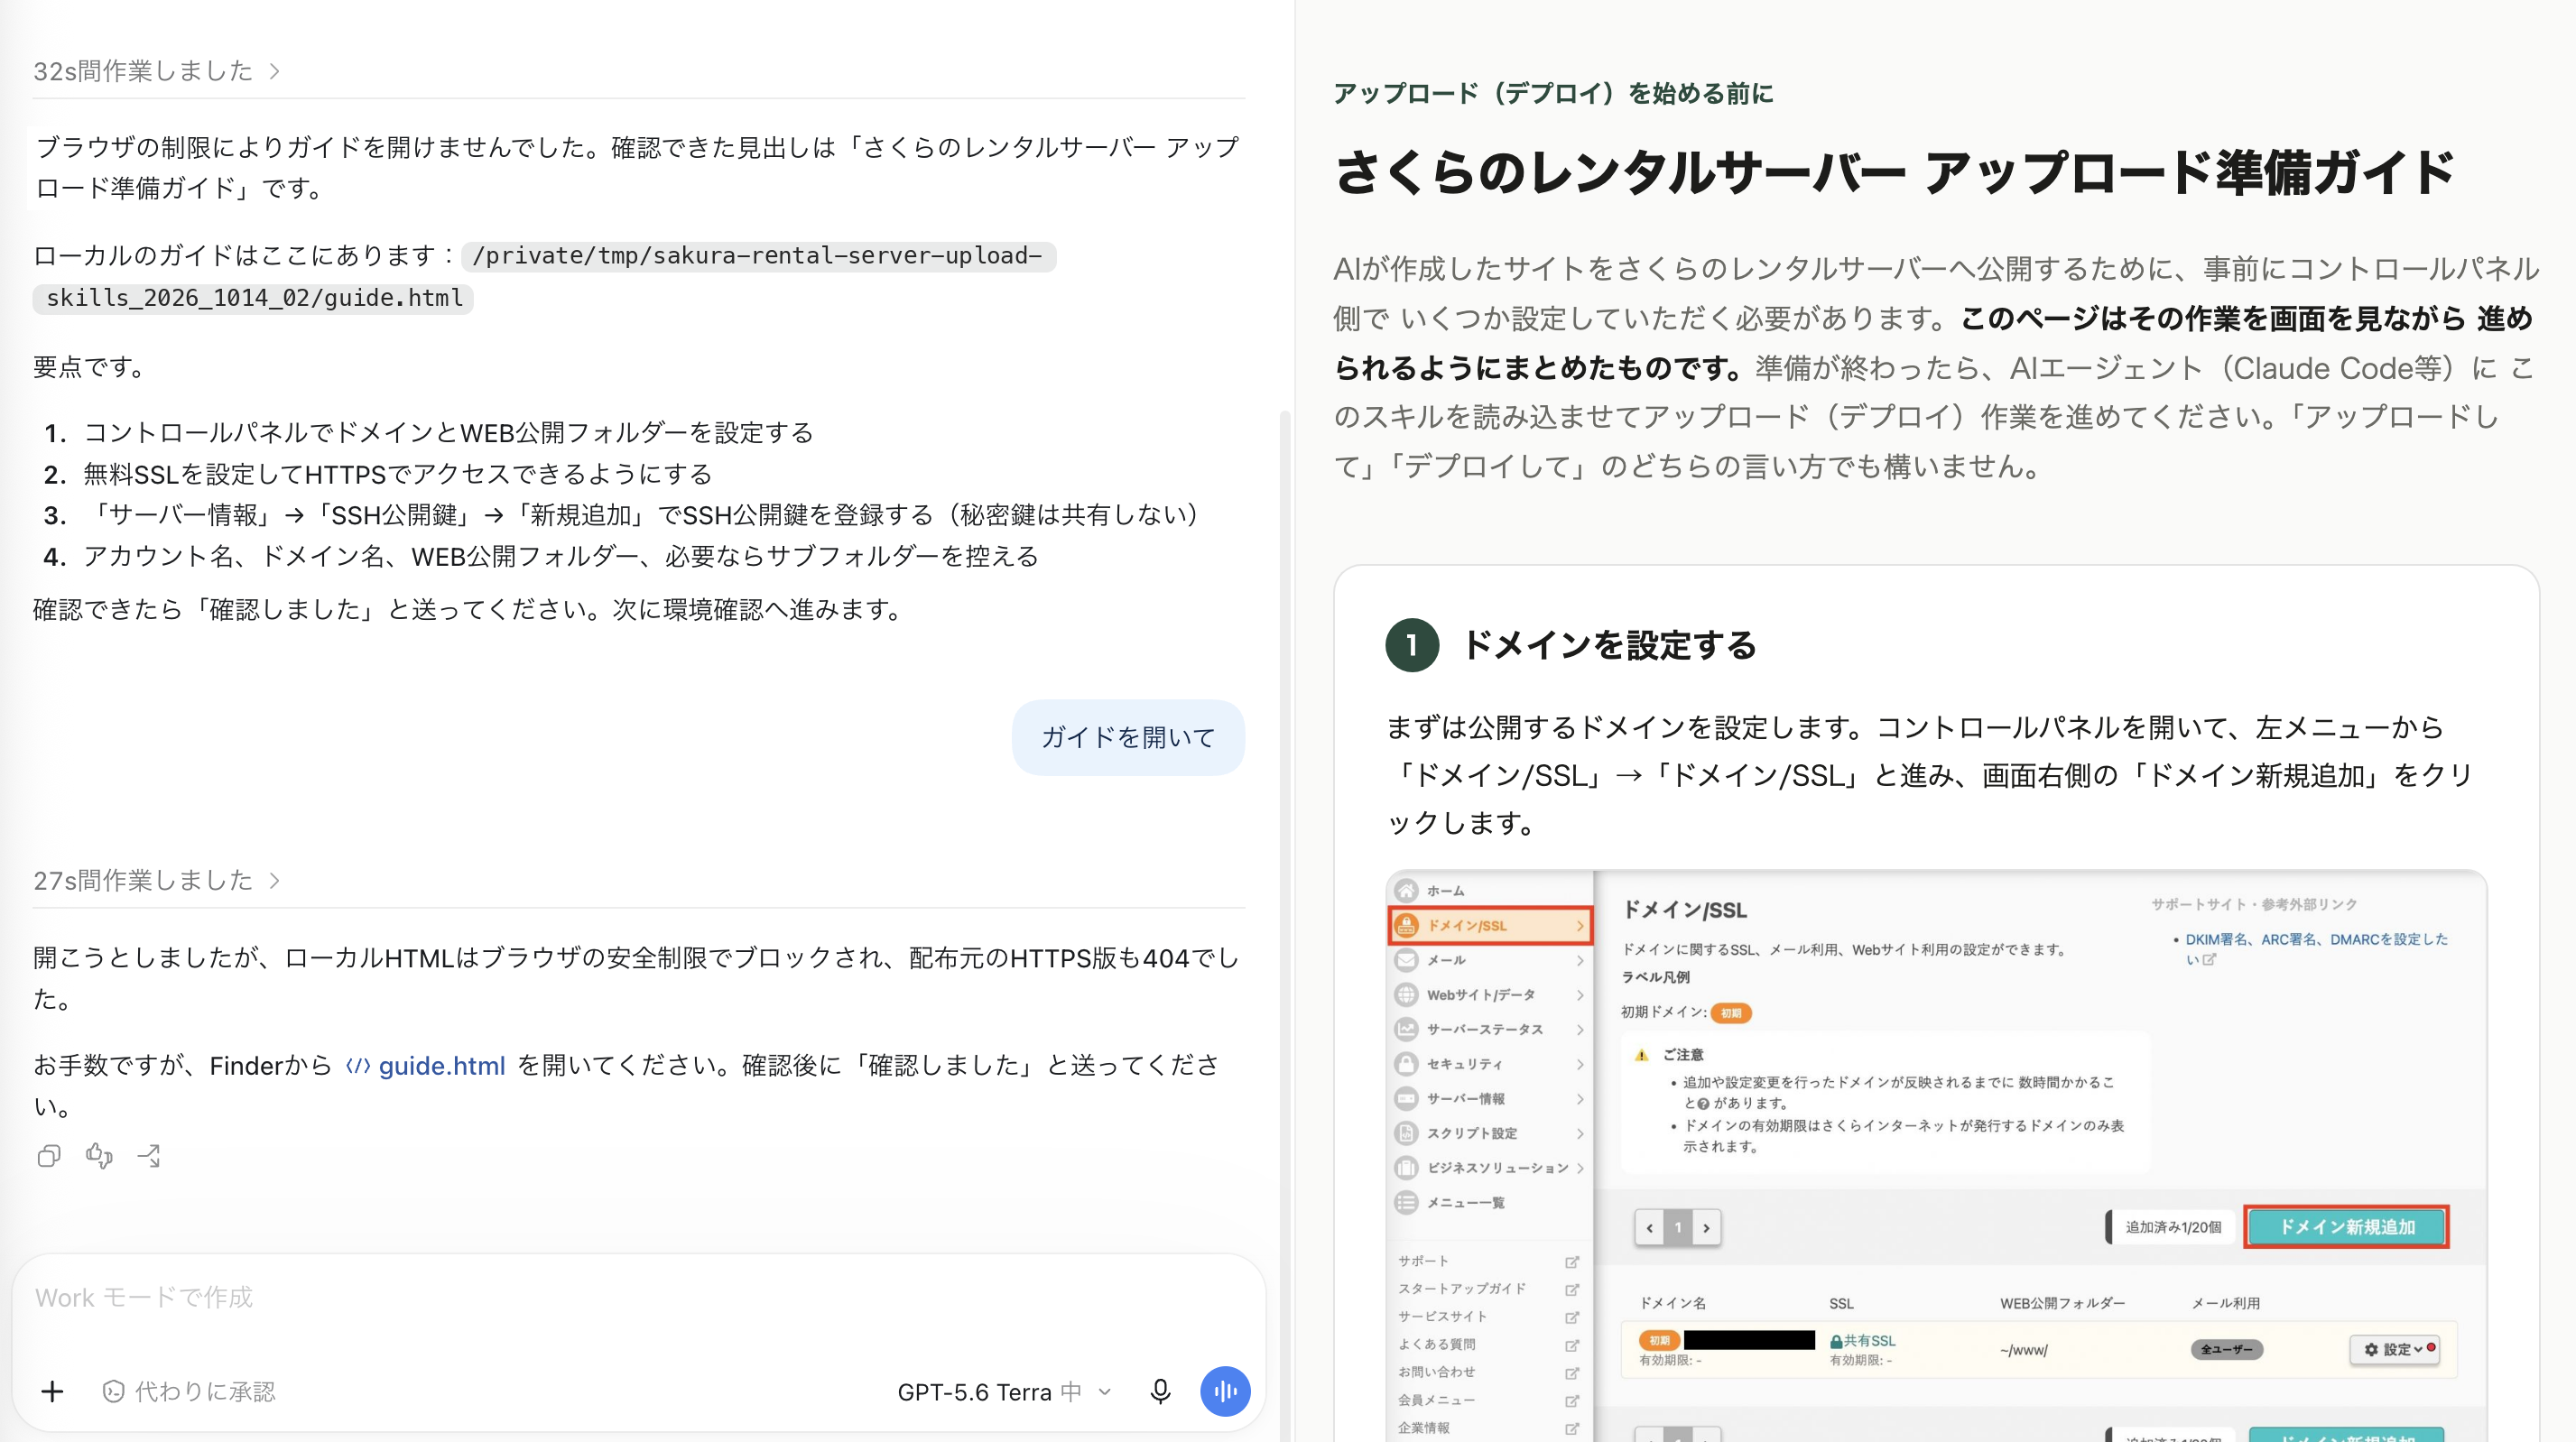Click the DKIM署名、ARC署名、DMARC link
The image size is (2576, 1442).
coord(2315,949)
